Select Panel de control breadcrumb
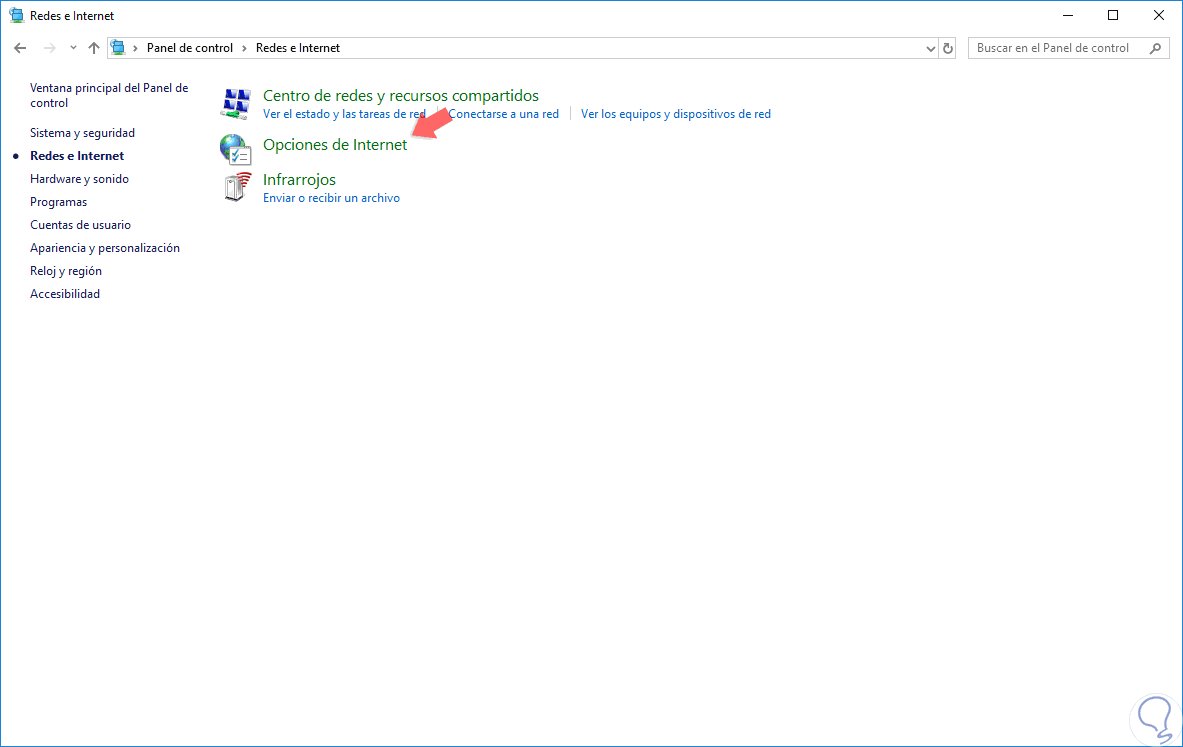This screenshot has height=747, width=1183. click(189, 48)
